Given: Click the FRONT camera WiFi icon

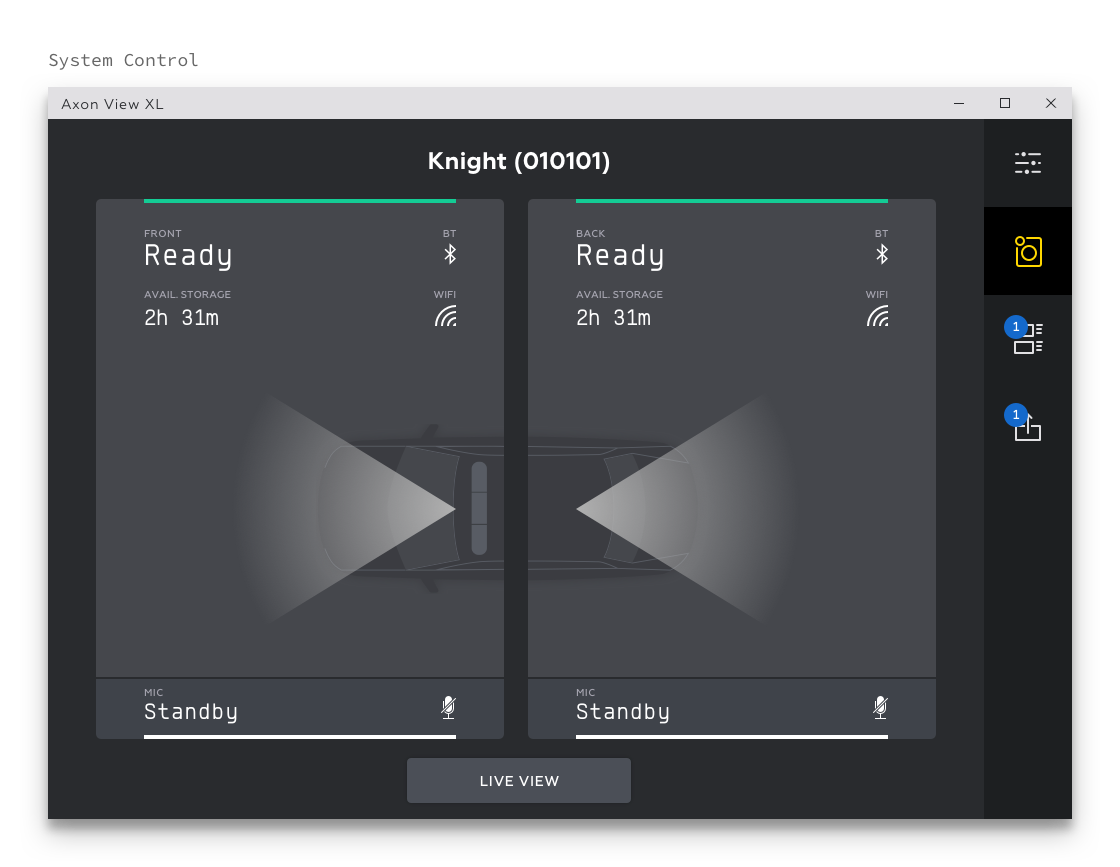Looking at the screenshot, I should 446,316.
